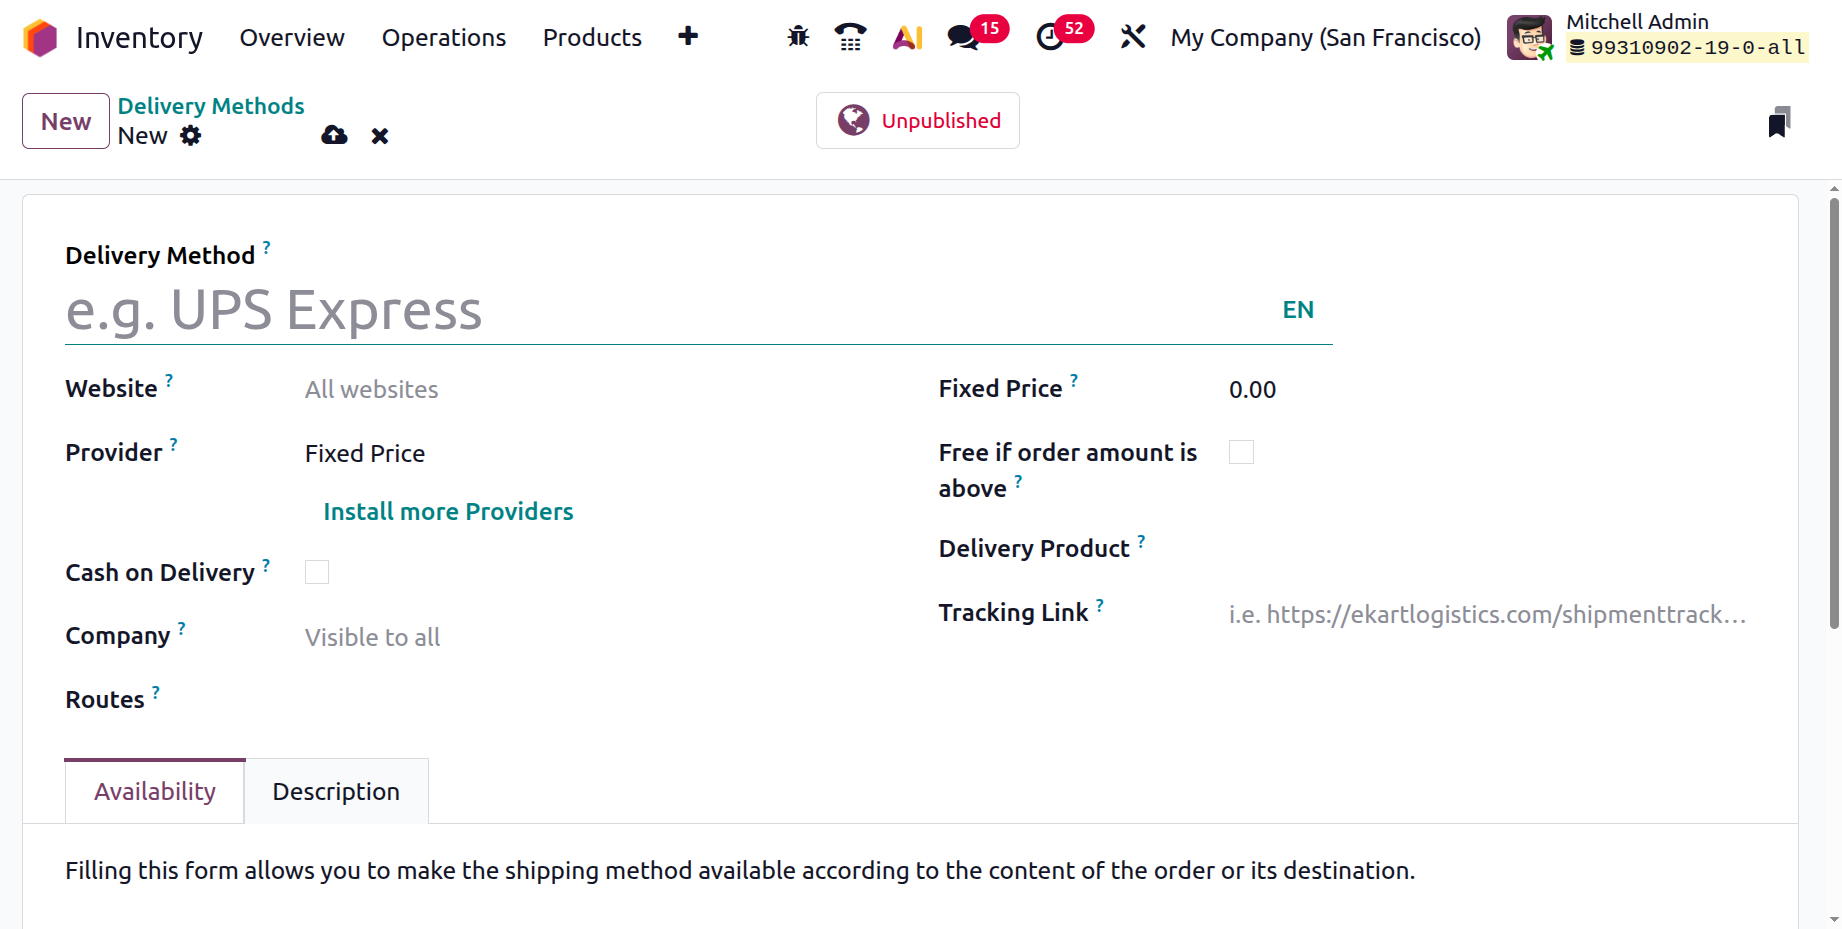Screen dimensions: 1842x929
Task: Open the chat messages icon
Action: (963, 37)
